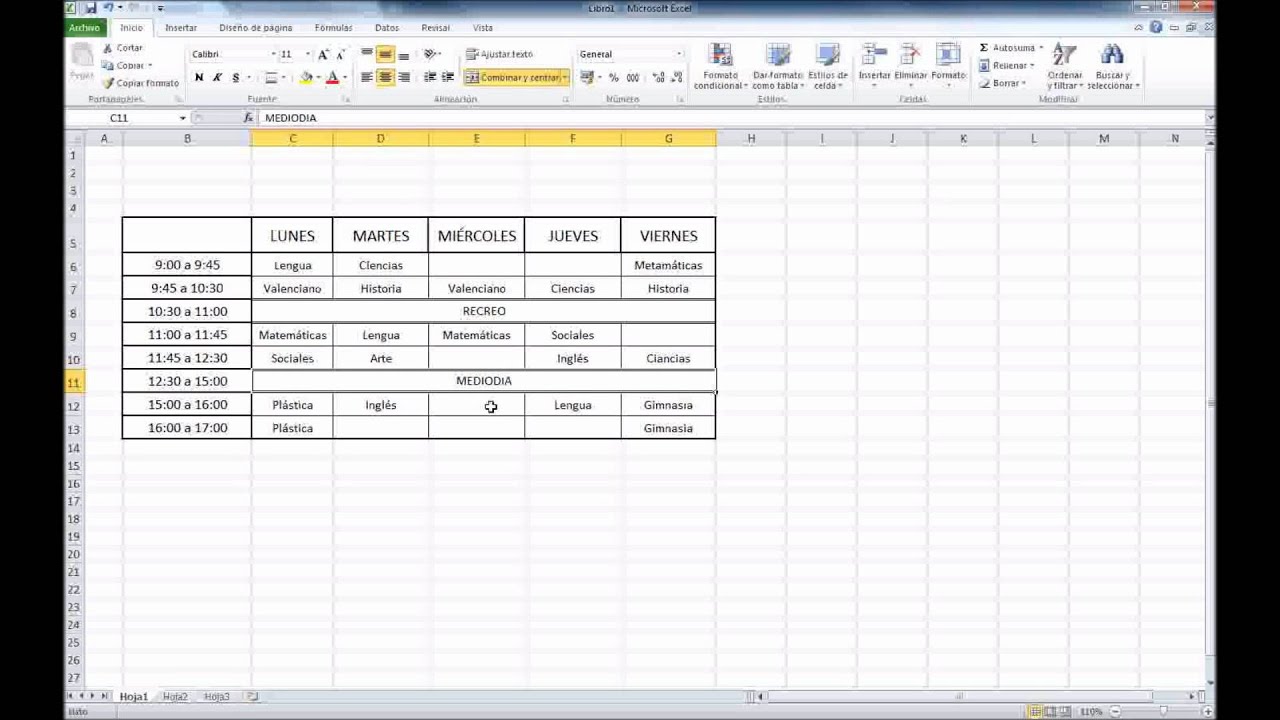Click the 110% zoom level button
Screen dimensions: 1280x720
pos(1091,711)
